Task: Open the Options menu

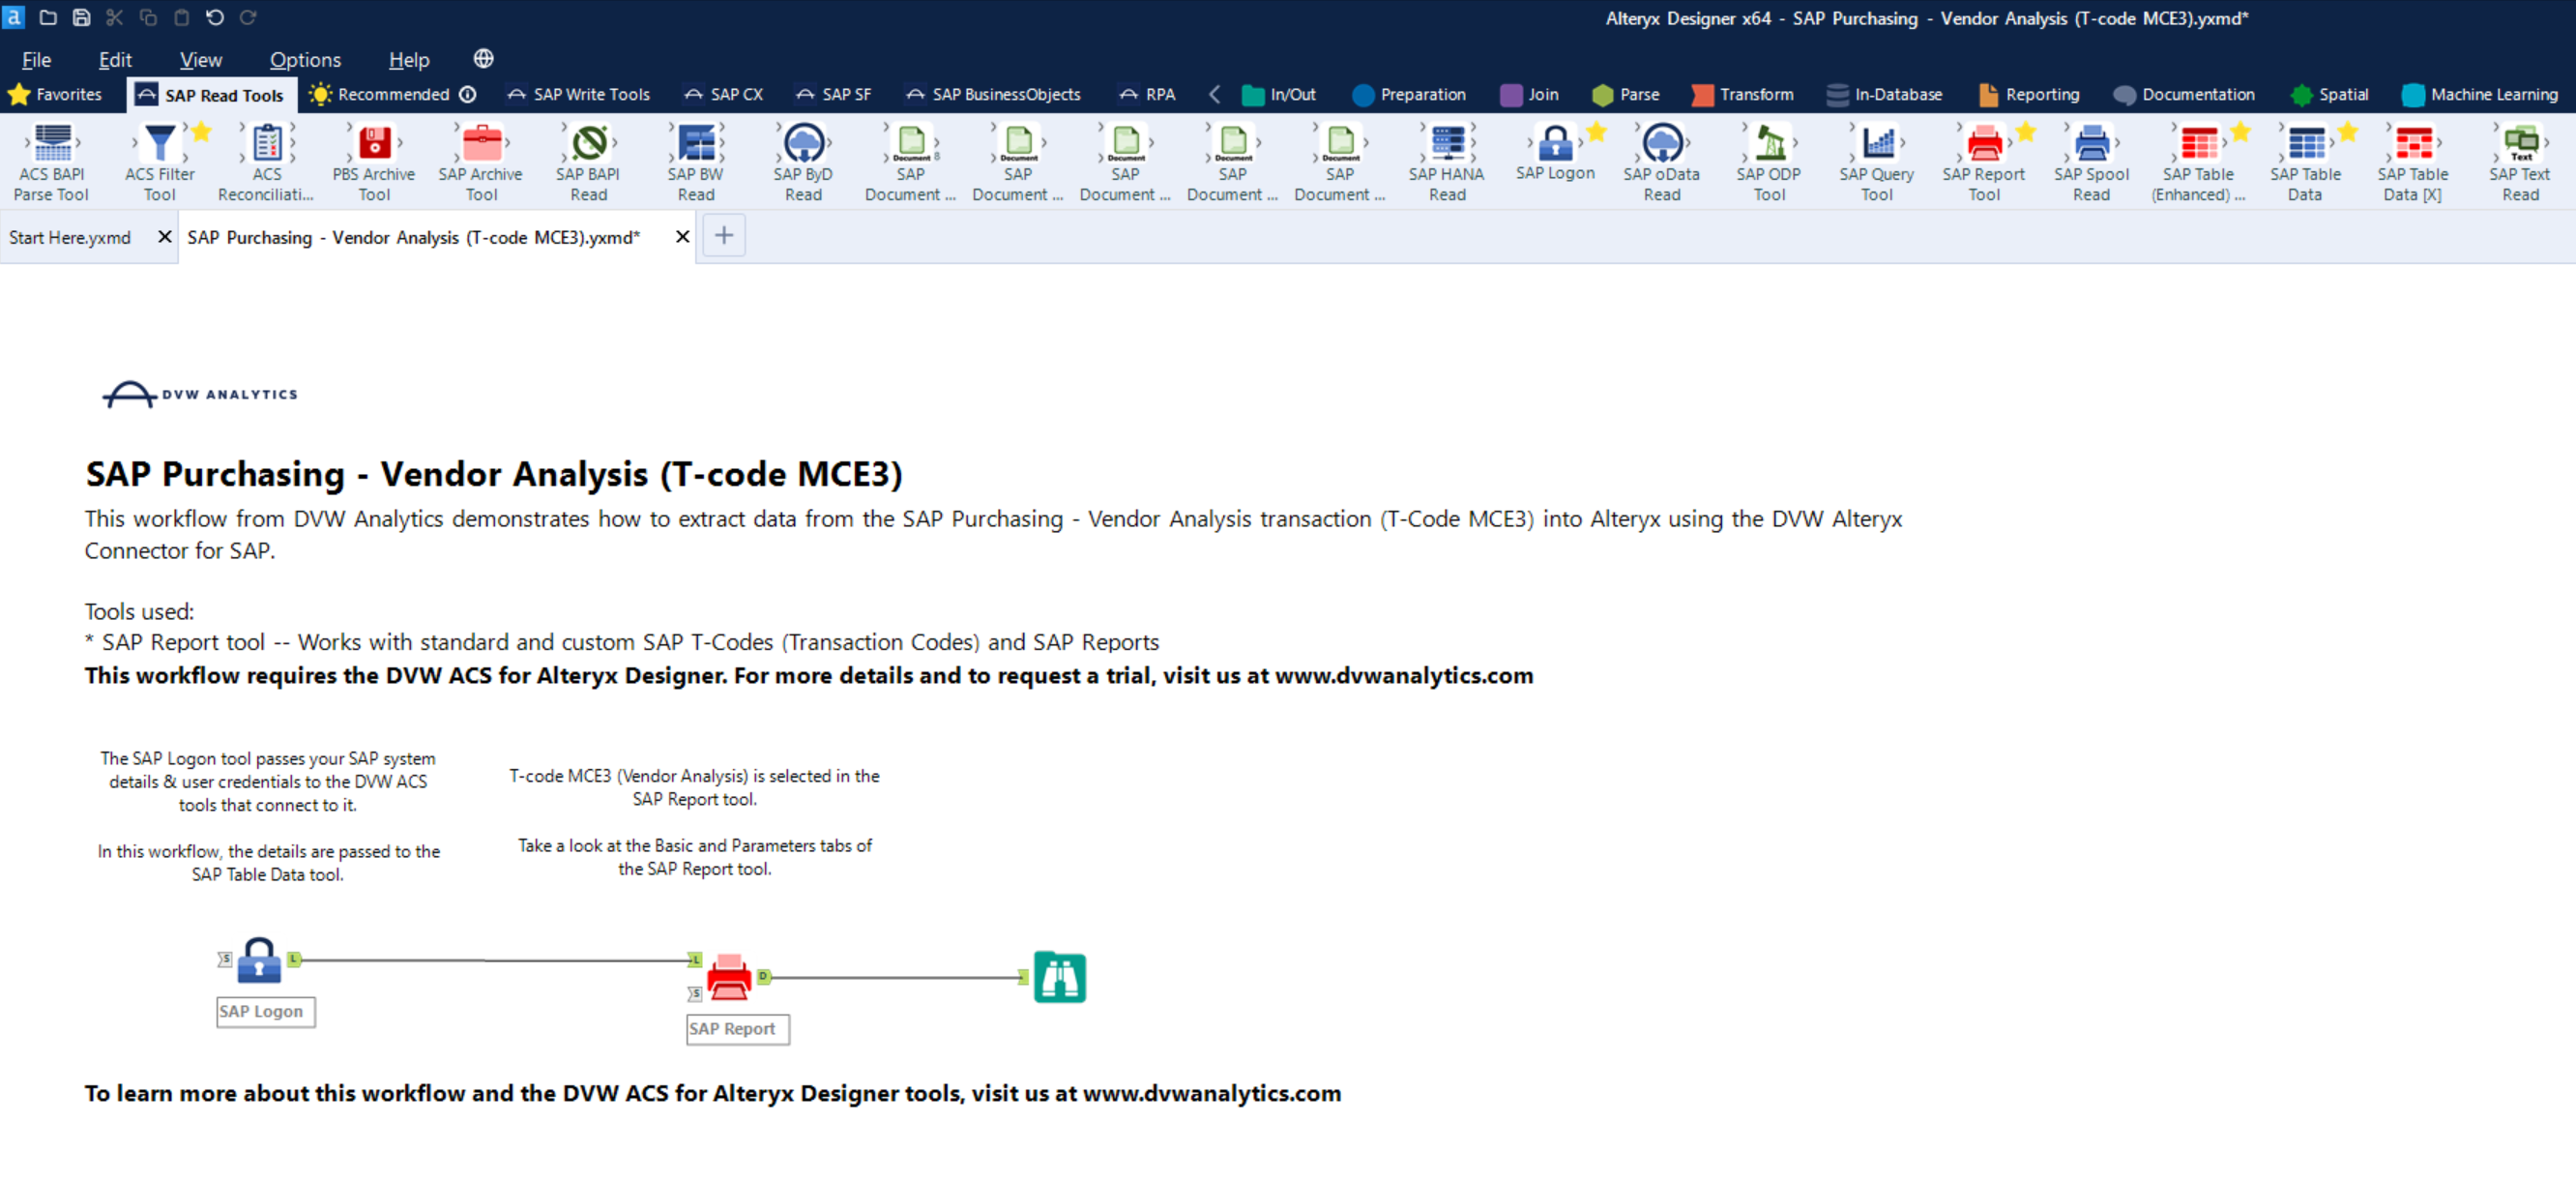Action: 305,60
